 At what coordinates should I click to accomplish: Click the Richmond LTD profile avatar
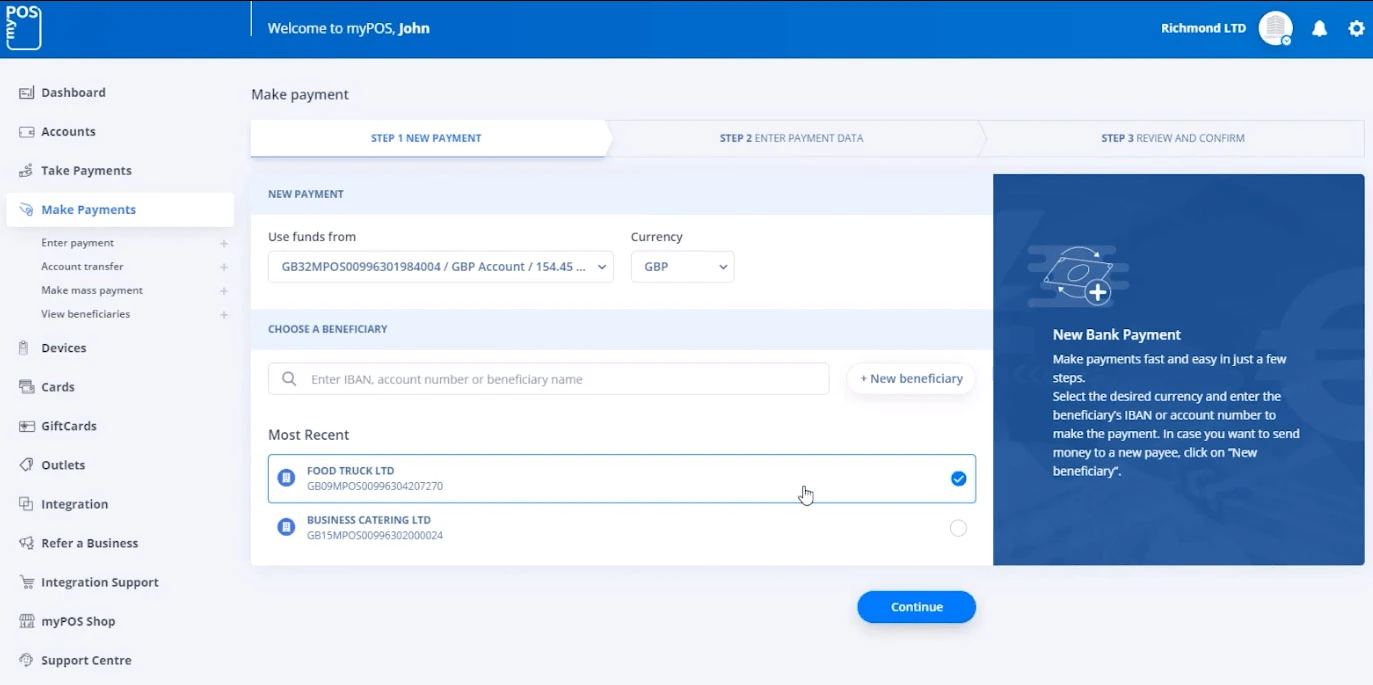[x=1275, y=29]
